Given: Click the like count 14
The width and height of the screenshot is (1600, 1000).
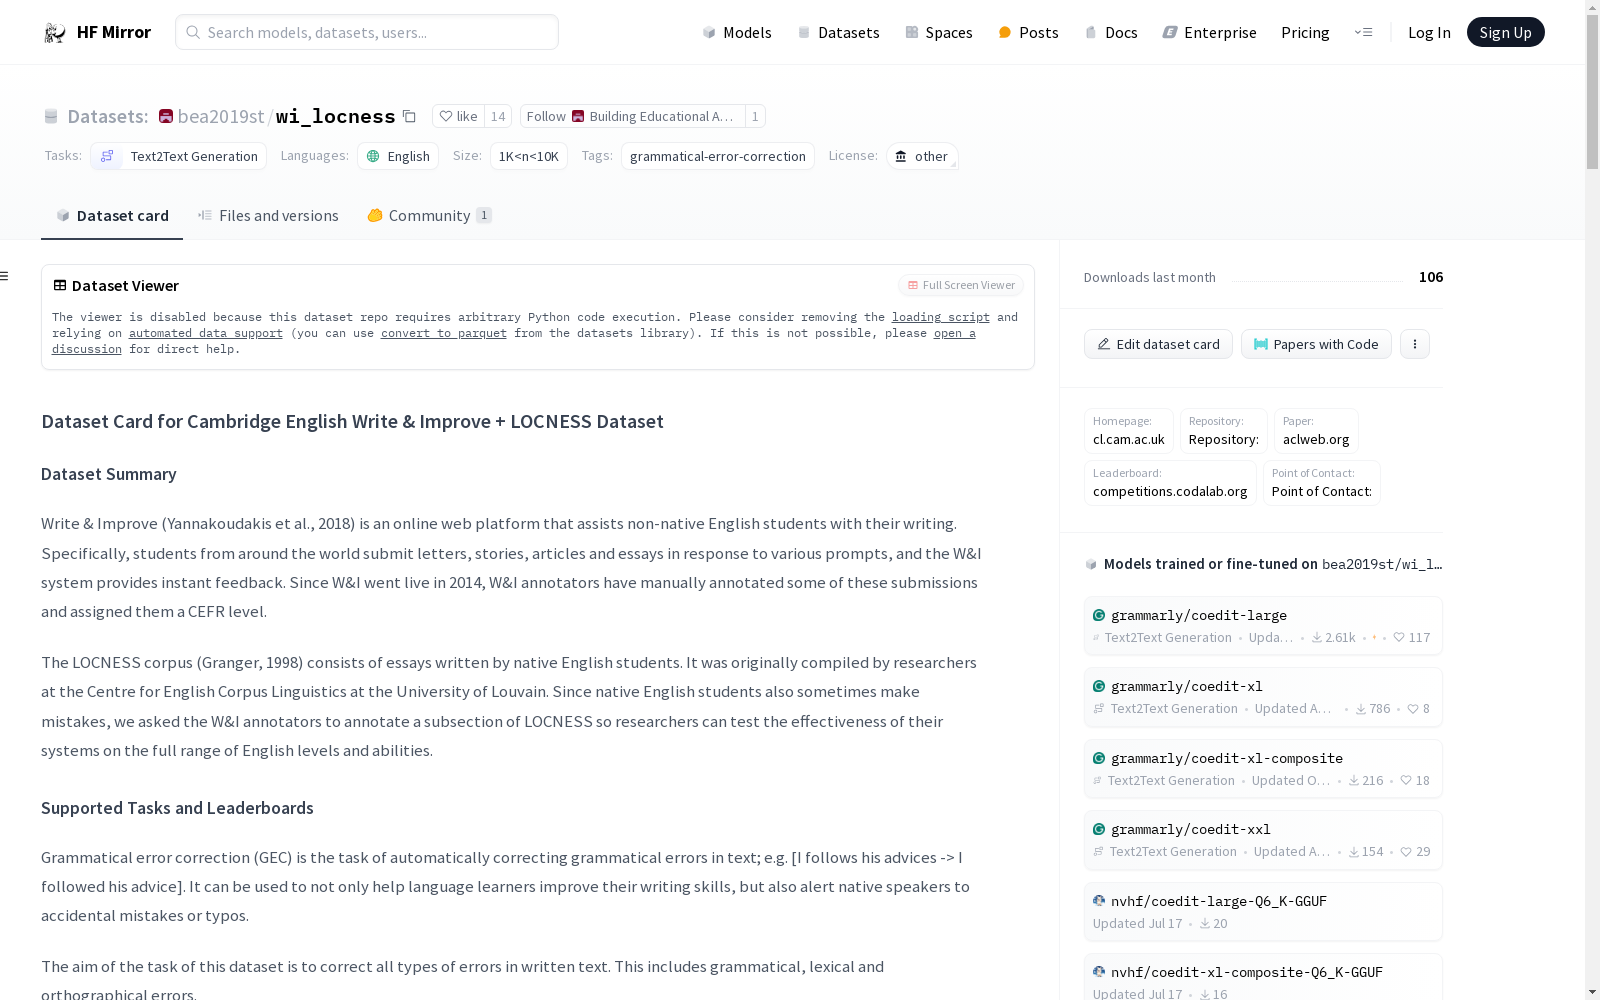Looking at the screenshot, I should (x=498, y=116).
